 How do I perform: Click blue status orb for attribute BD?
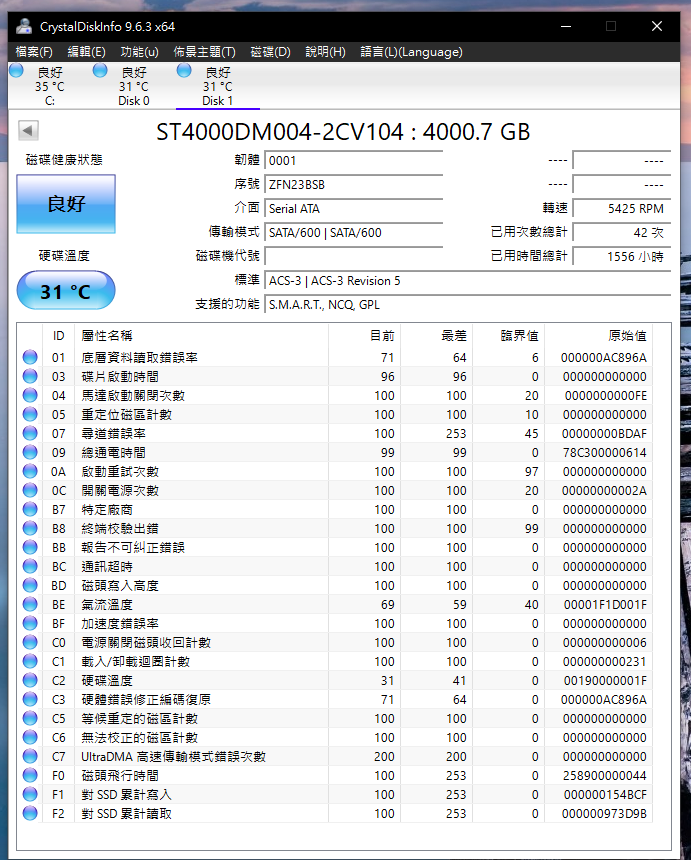coord(30,585)
